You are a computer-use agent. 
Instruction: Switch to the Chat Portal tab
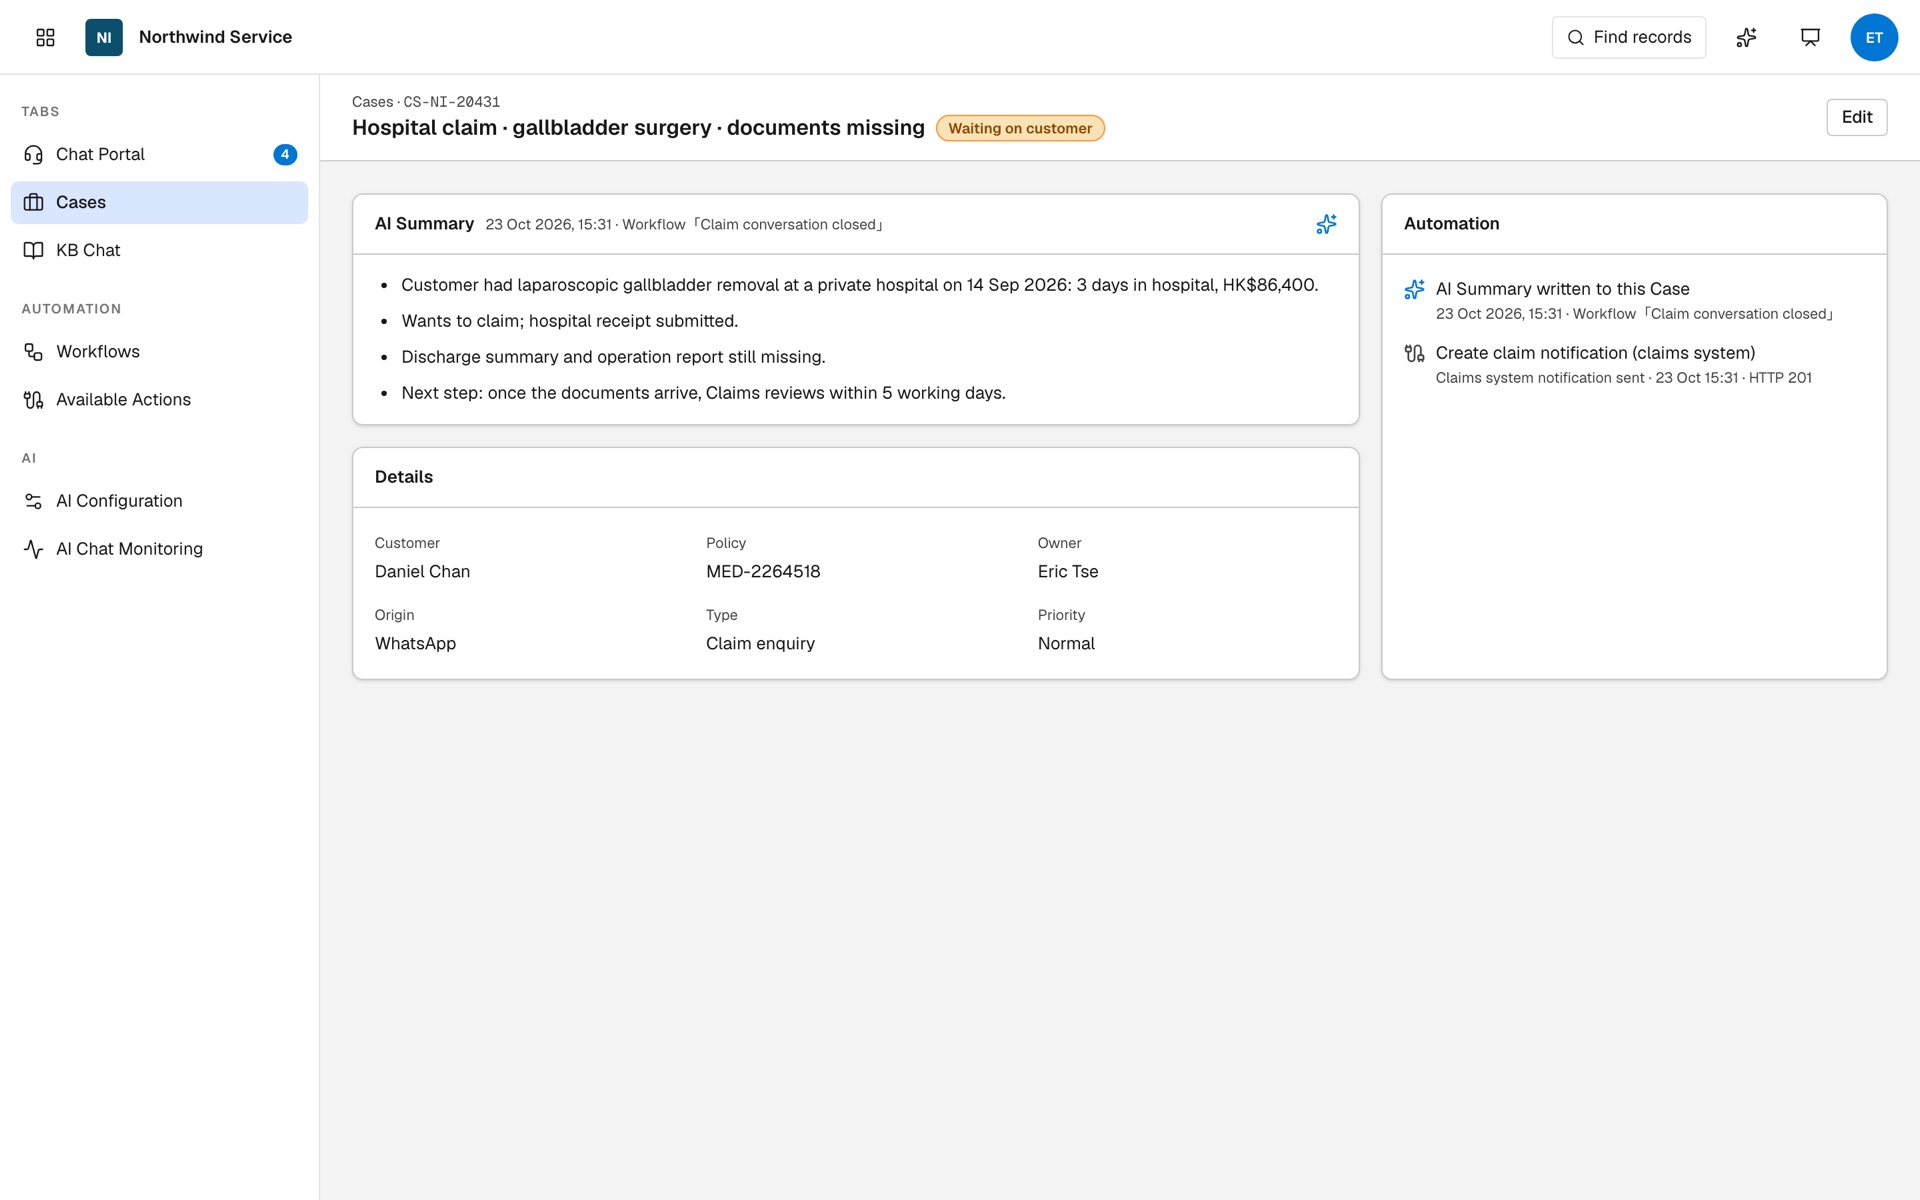pyautogui.click(x=159, y=154)
